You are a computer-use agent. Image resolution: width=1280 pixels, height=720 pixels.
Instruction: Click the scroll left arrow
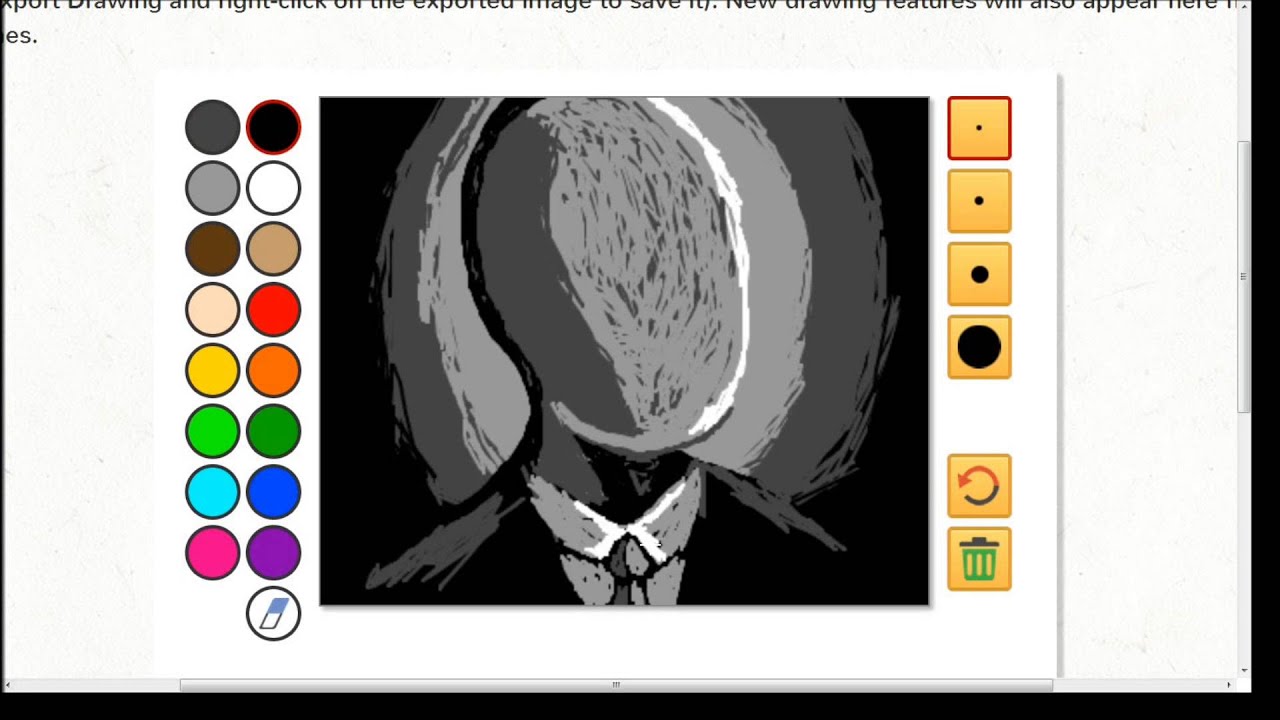click(x=8, y=685)
